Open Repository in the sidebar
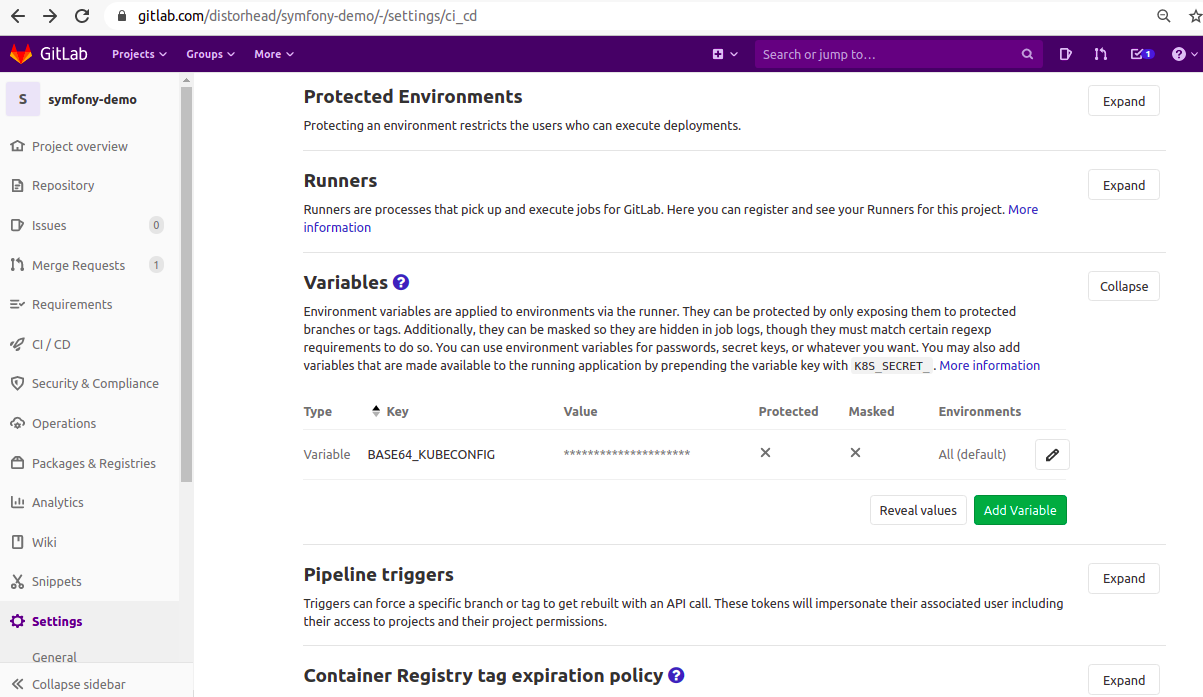Image resolution: width=1203 pixels, height=697 pixels. tap(62, 185)
